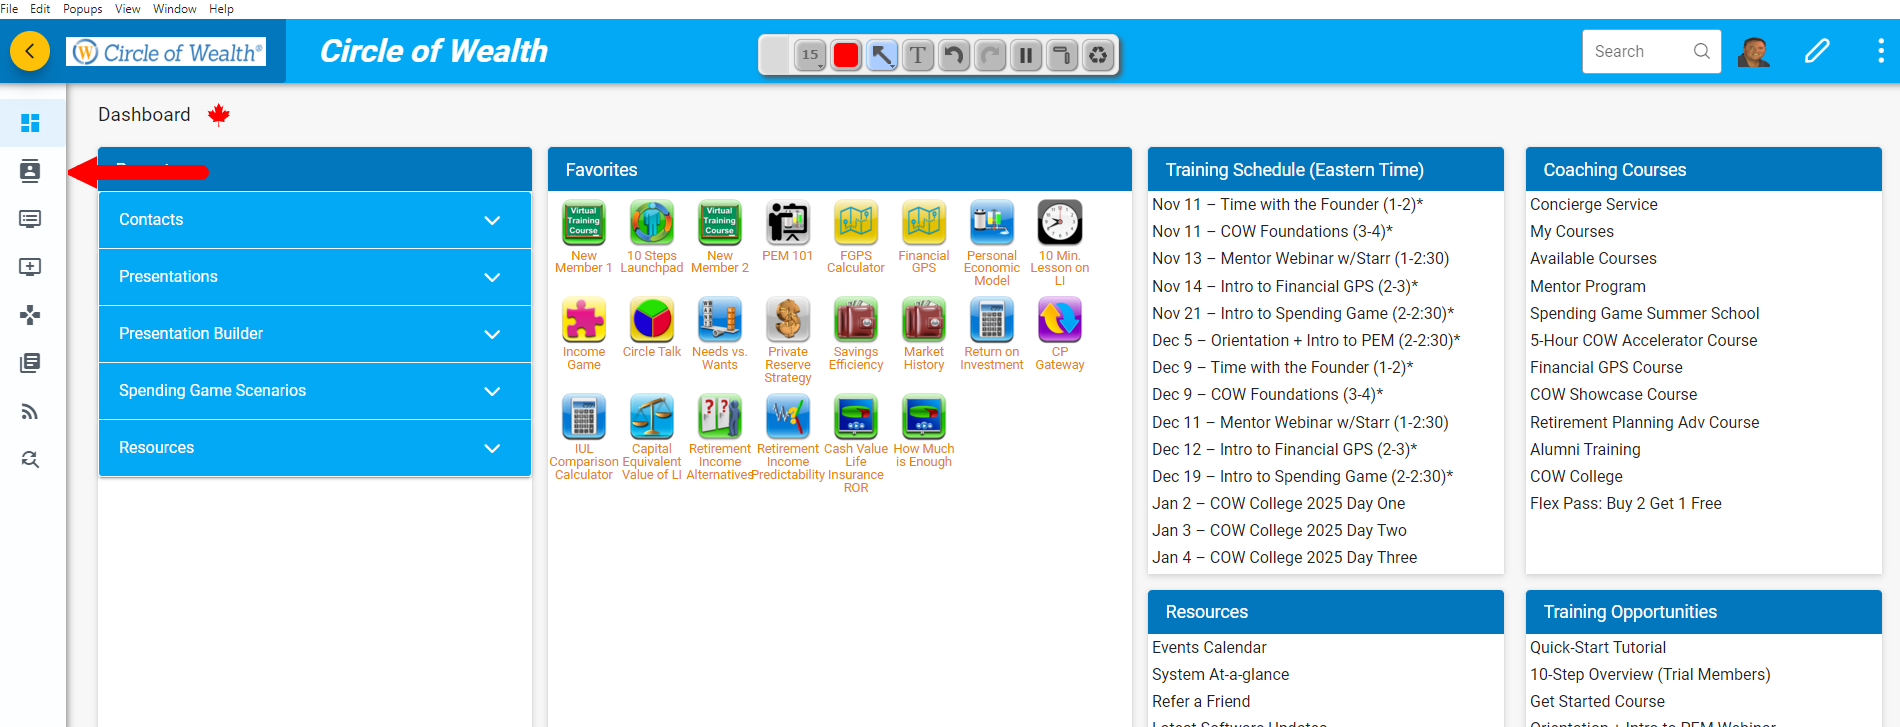Open Private Reserve Strategy icon
Image resolution: width=1900 pixels, height=727 pixels.
pyautogui.click(x=788, y=340)
